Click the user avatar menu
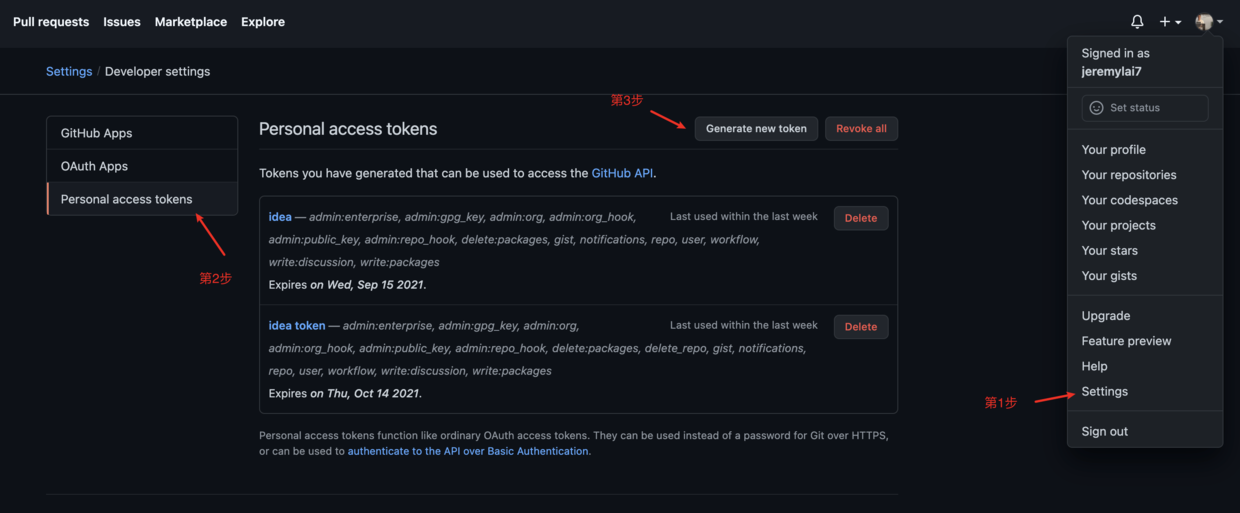This screenshot has width=1240, height=513. point(1209,22)
